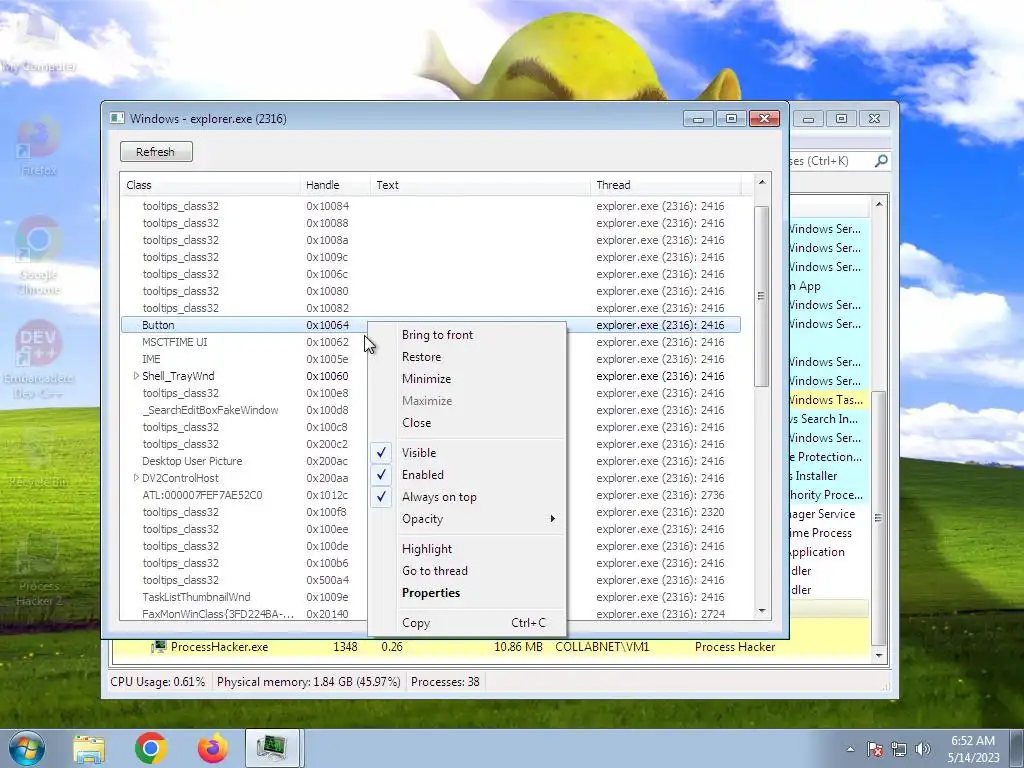
Task: Open File Explorer from the taskbar
Action: point(89,748)
